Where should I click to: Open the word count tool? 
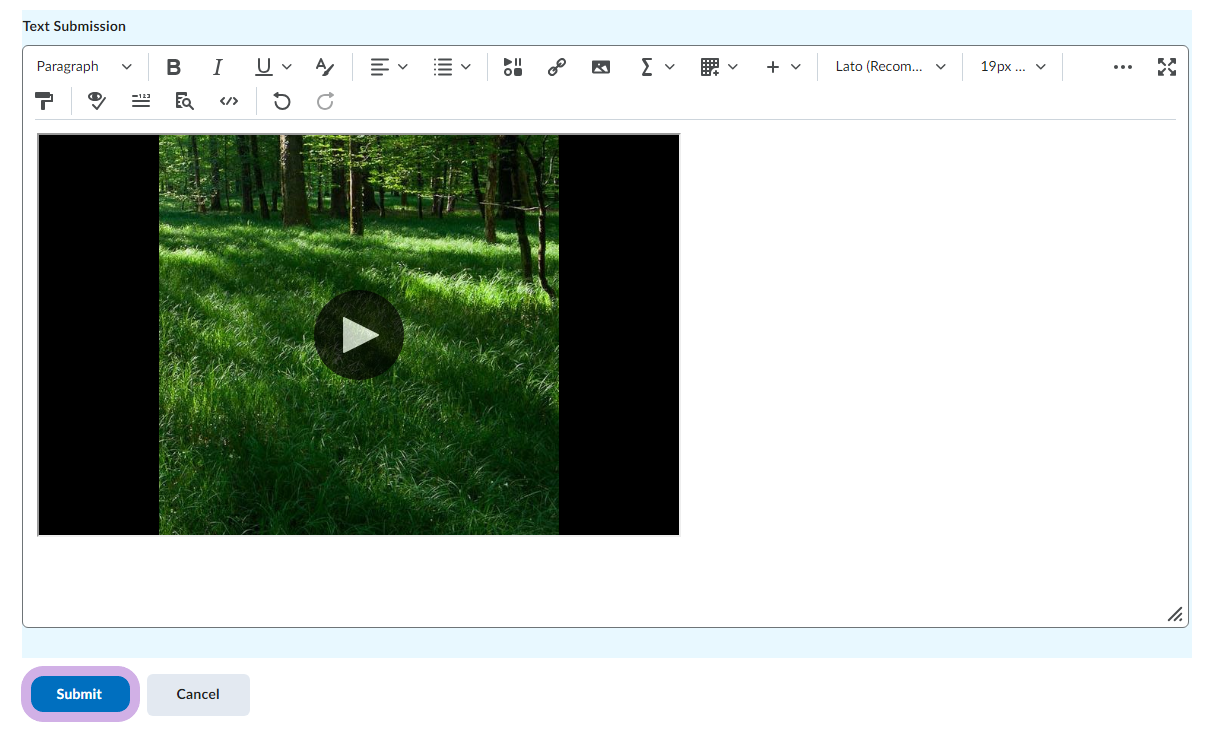(141, 101)
